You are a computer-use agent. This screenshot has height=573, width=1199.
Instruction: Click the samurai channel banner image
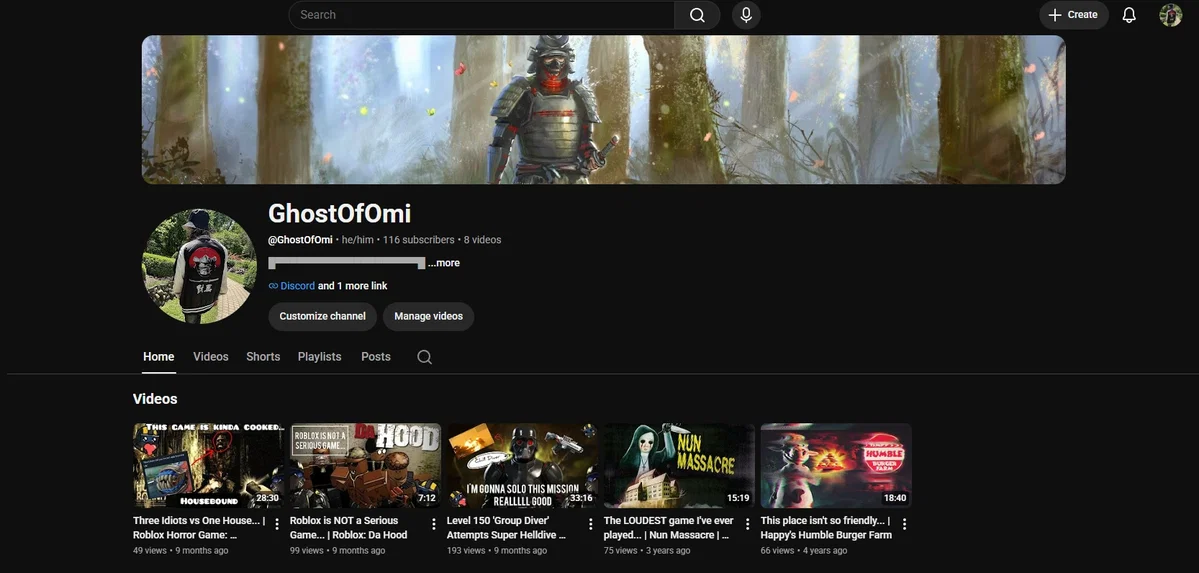(x=603, y=109)
